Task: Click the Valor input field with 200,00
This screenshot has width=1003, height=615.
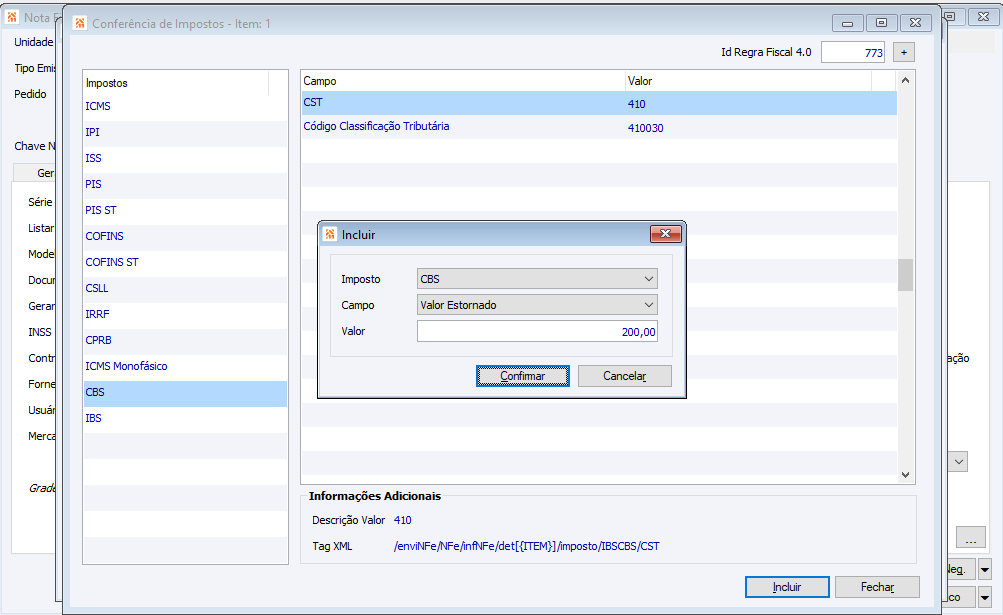Action: [x=537, y=331]
